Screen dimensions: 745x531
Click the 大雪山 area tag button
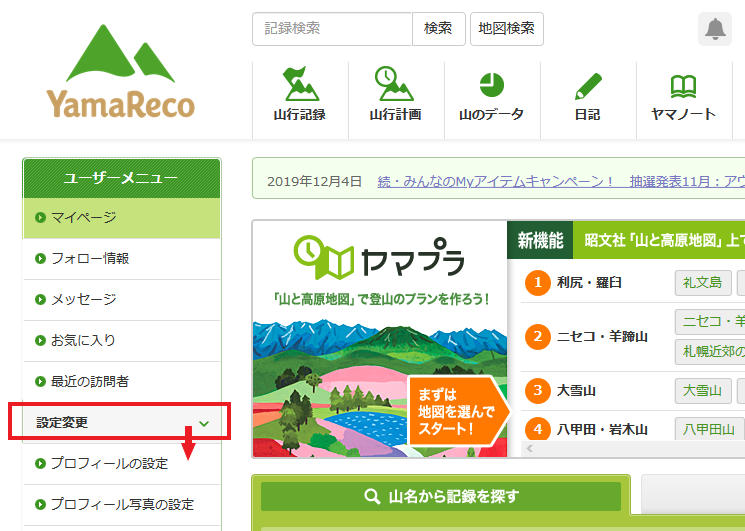click(703, 391)
